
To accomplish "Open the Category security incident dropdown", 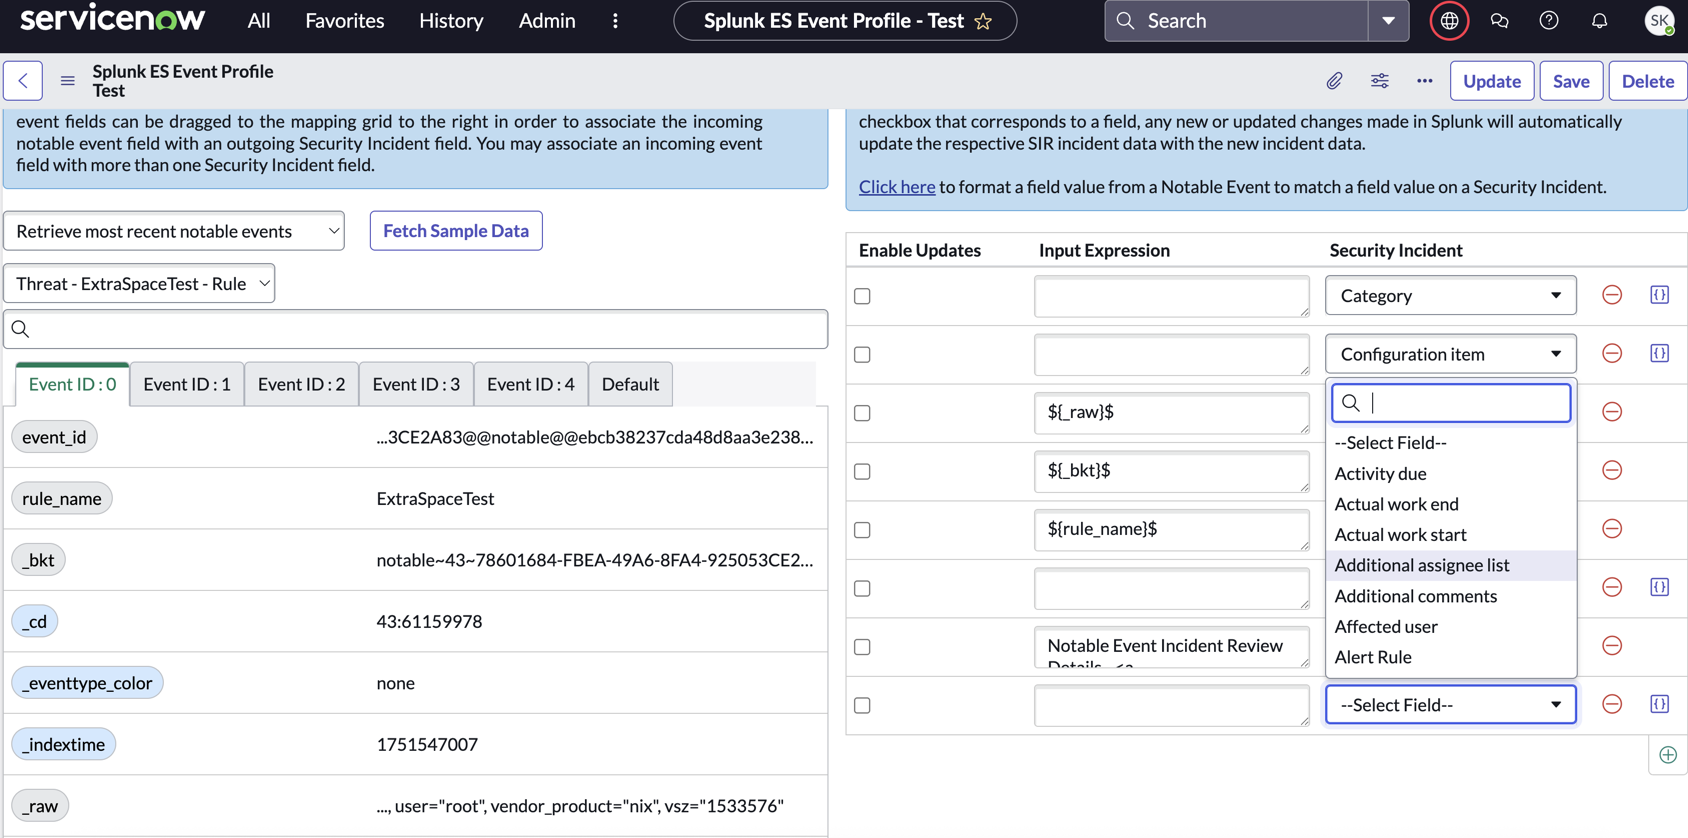I will point(1451,295).
